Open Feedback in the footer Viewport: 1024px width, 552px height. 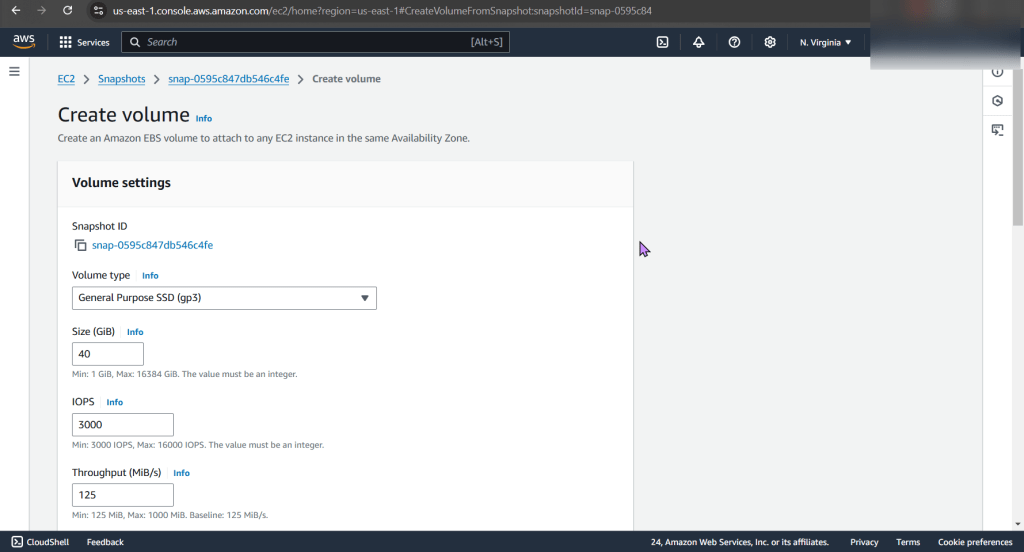[105, 542]
